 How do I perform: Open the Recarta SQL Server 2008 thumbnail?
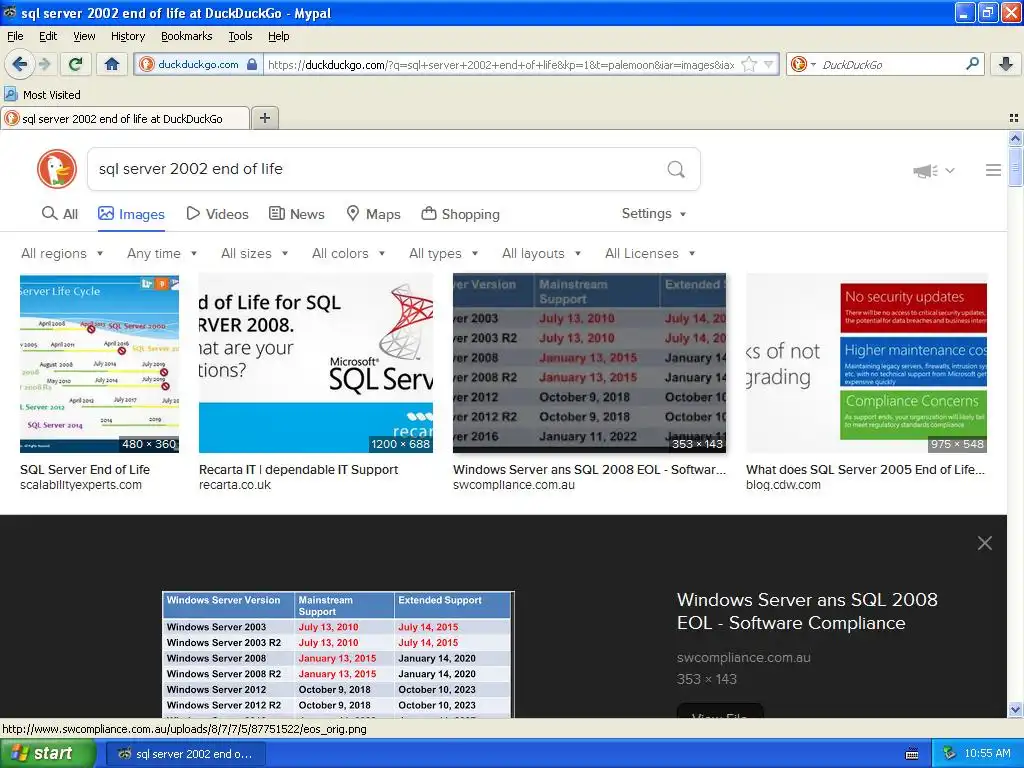click(x=315, y=363)
